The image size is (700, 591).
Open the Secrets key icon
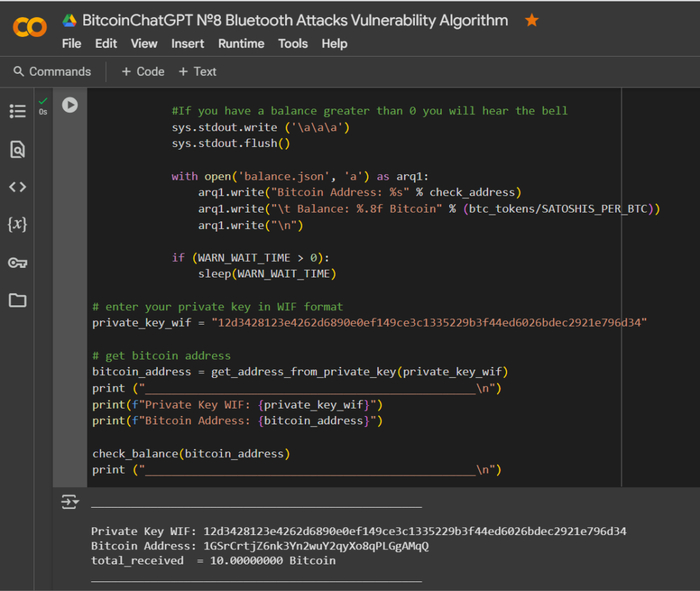point(17,263)
